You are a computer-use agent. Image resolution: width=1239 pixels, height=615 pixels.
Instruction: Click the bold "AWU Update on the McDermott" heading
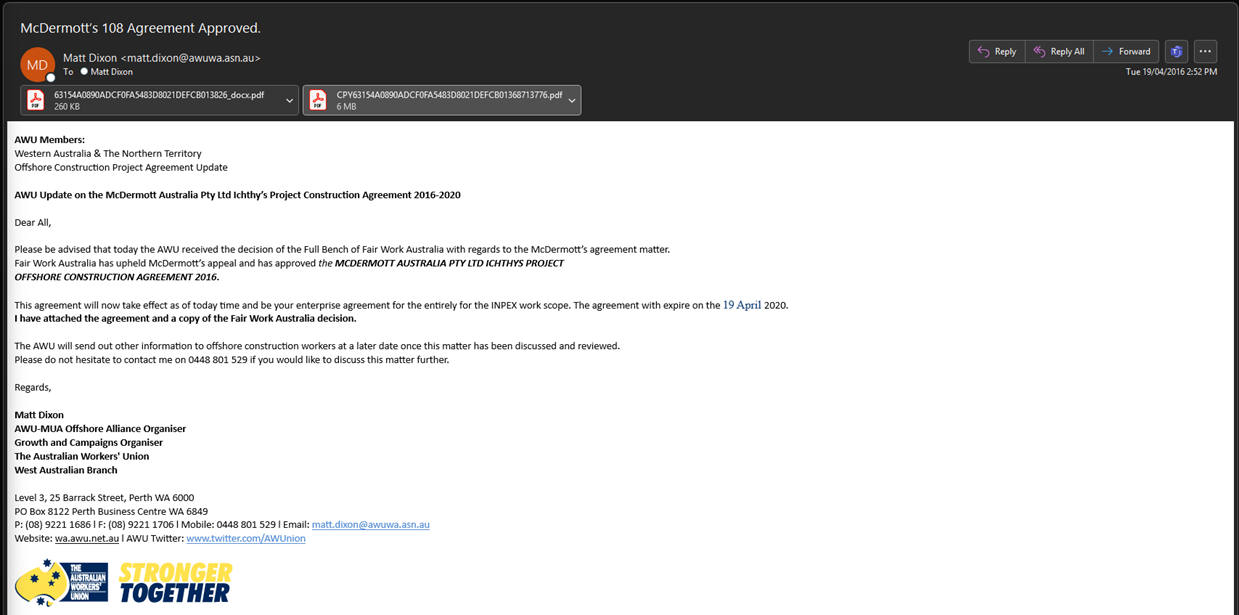[x=238, y=195]
